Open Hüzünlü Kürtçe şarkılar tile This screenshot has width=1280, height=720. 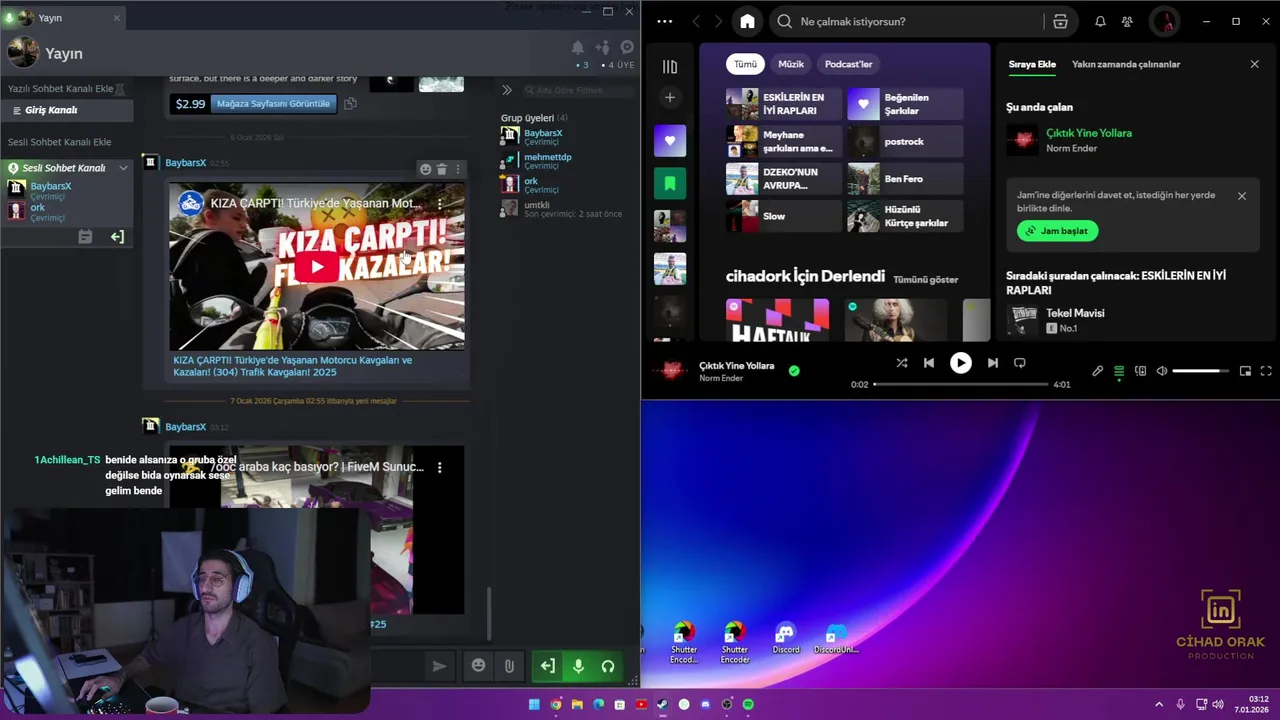tap(905, 216)
